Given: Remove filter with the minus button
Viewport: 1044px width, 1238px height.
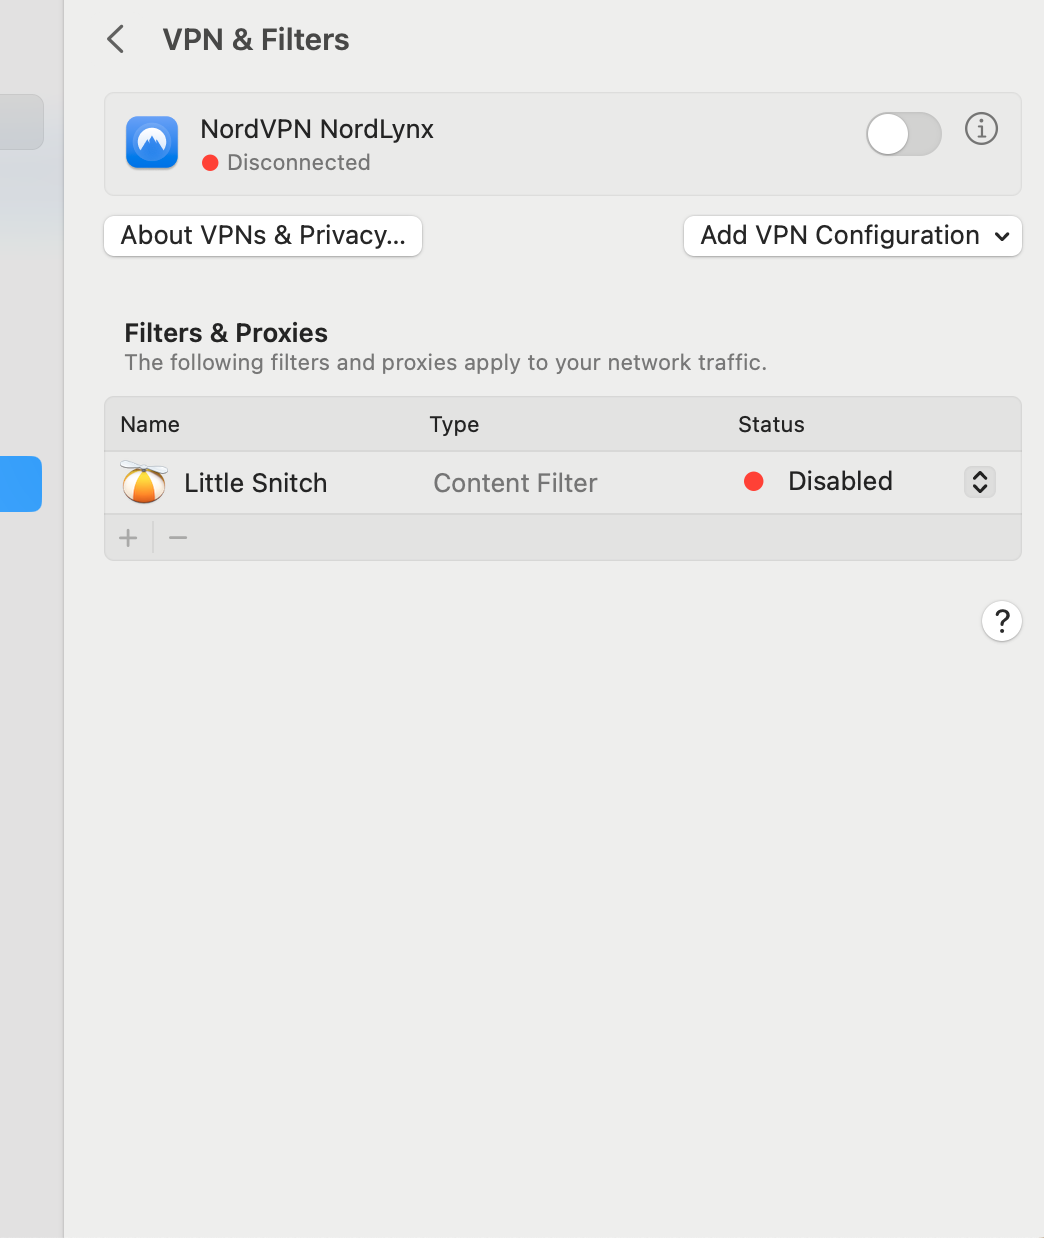Looking at the screenshot, I should (x=178, y=538).
